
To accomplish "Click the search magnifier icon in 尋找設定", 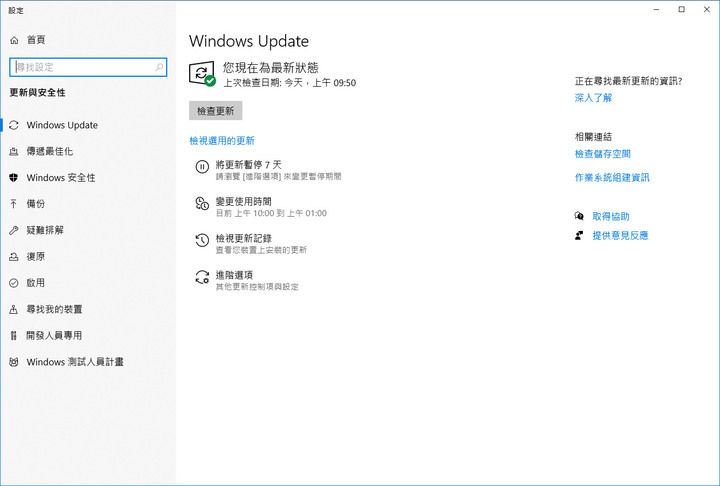I will tap(159, 67).
